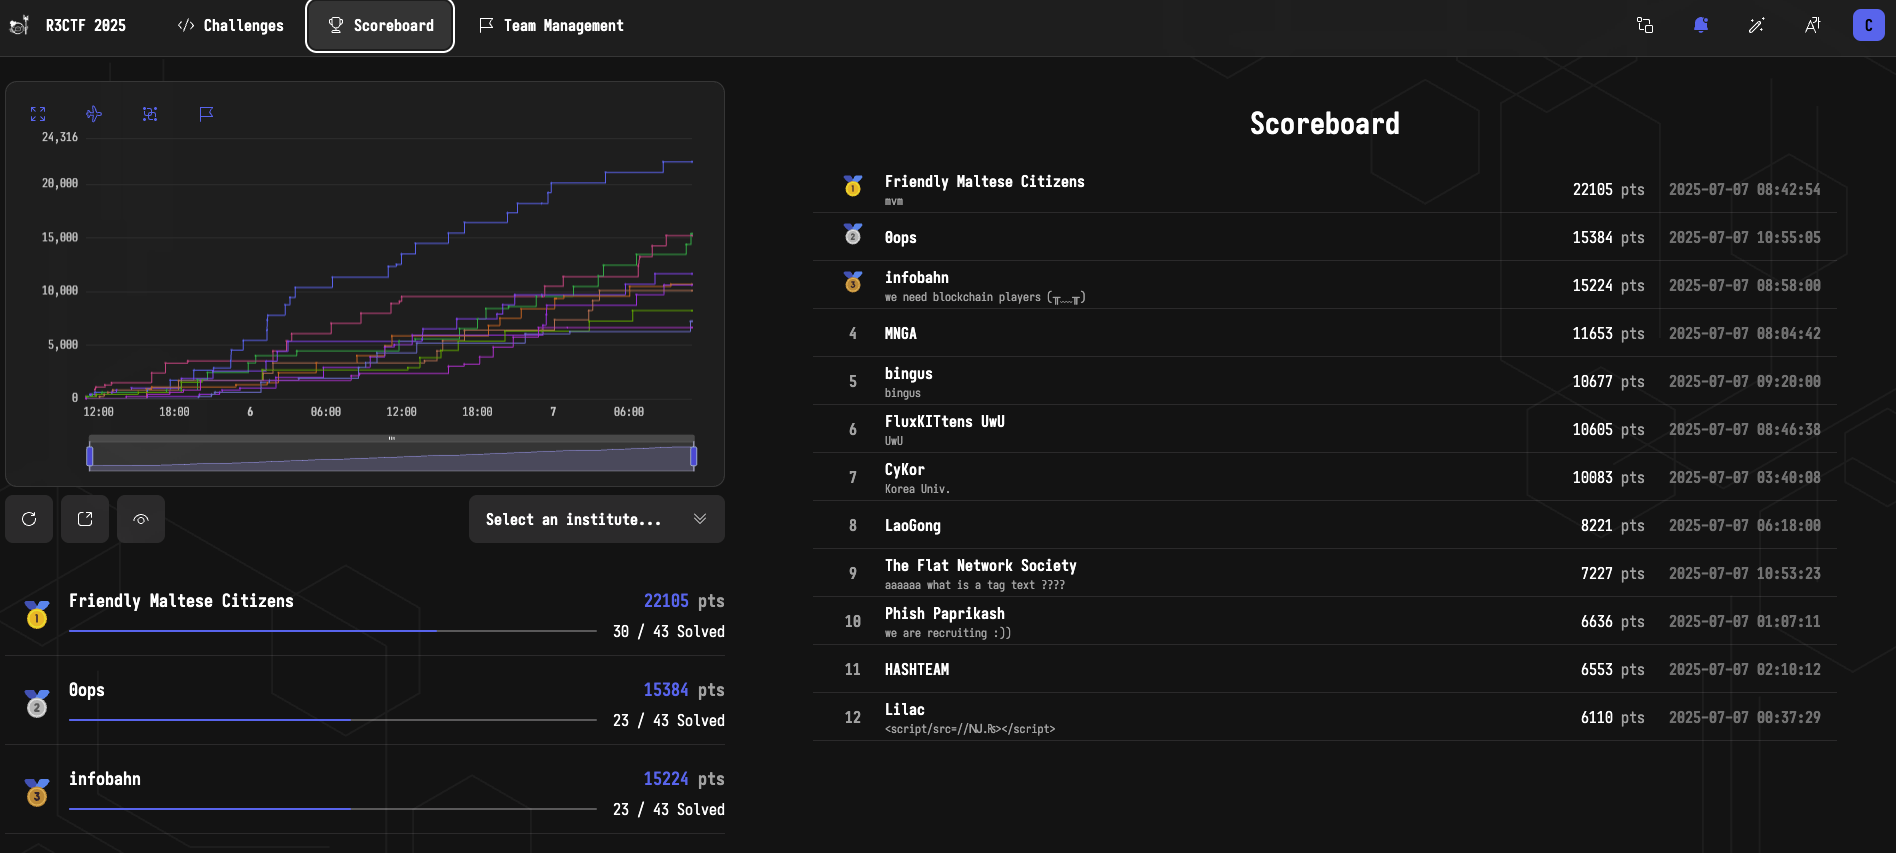Click the 30 / 43 Solved text
The width and height of the screenshot is (1896, 853).
[669, 632]
